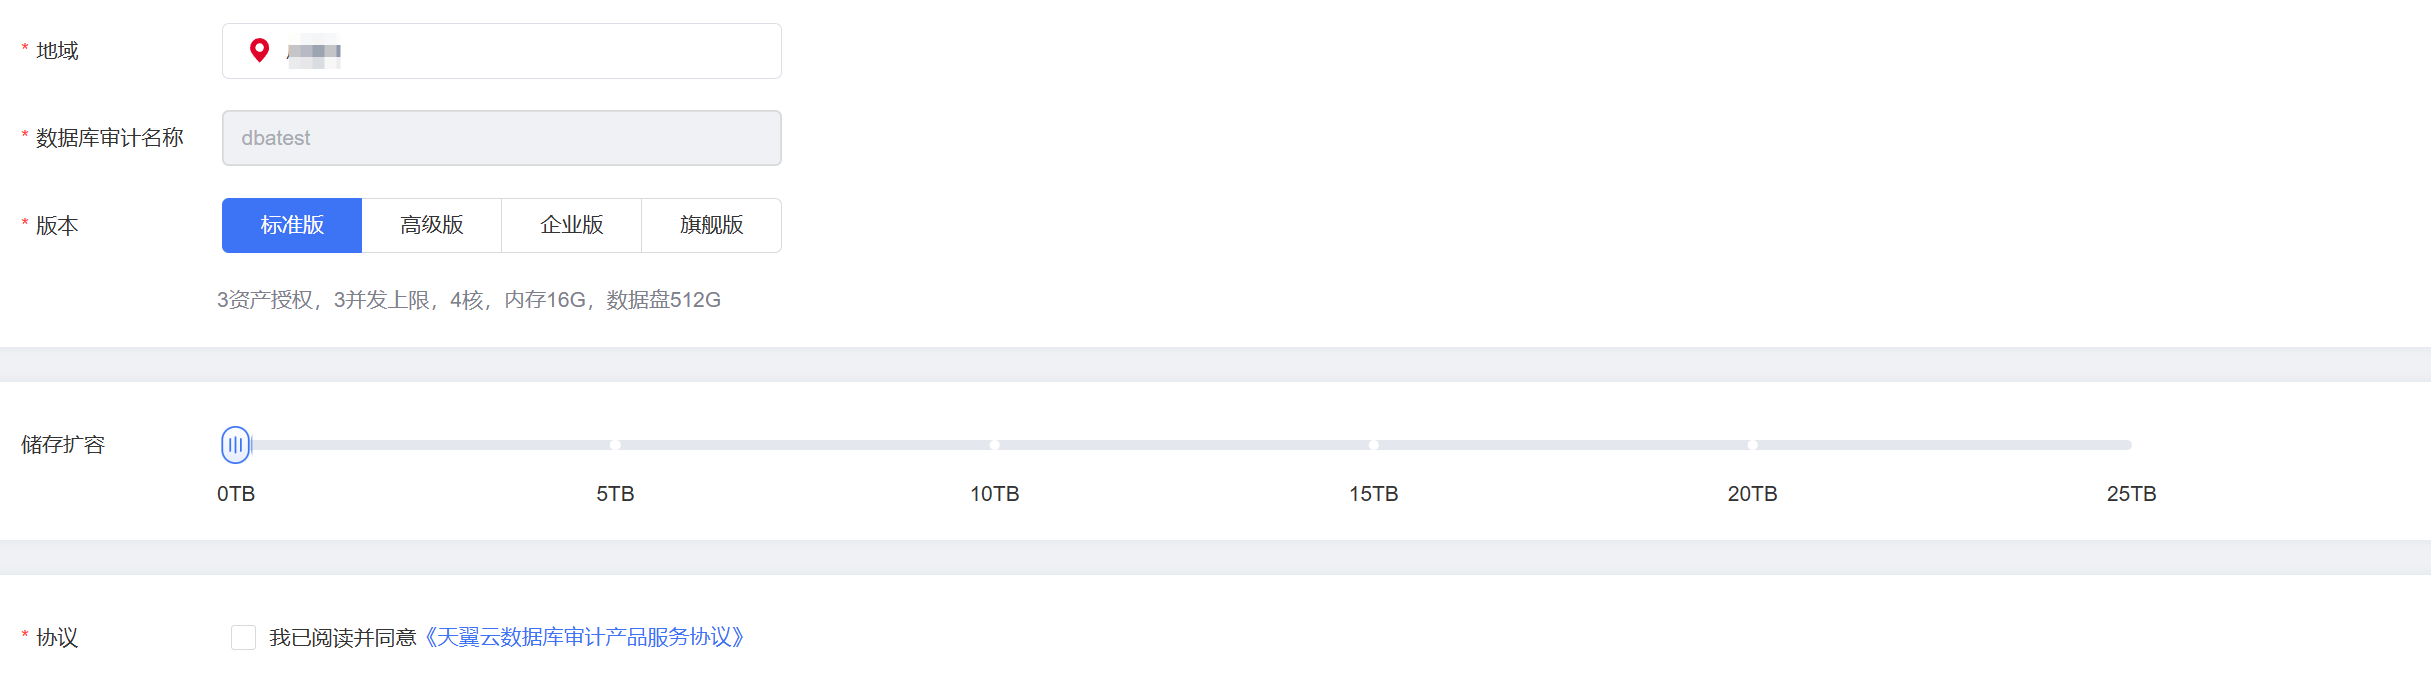Set storage slider to 5TB mark

click(615, 445)
